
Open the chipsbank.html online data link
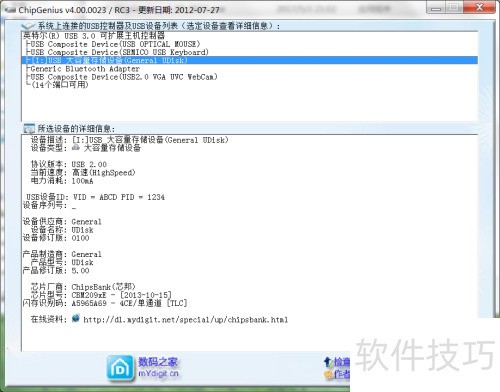click(x=185, y=320)
